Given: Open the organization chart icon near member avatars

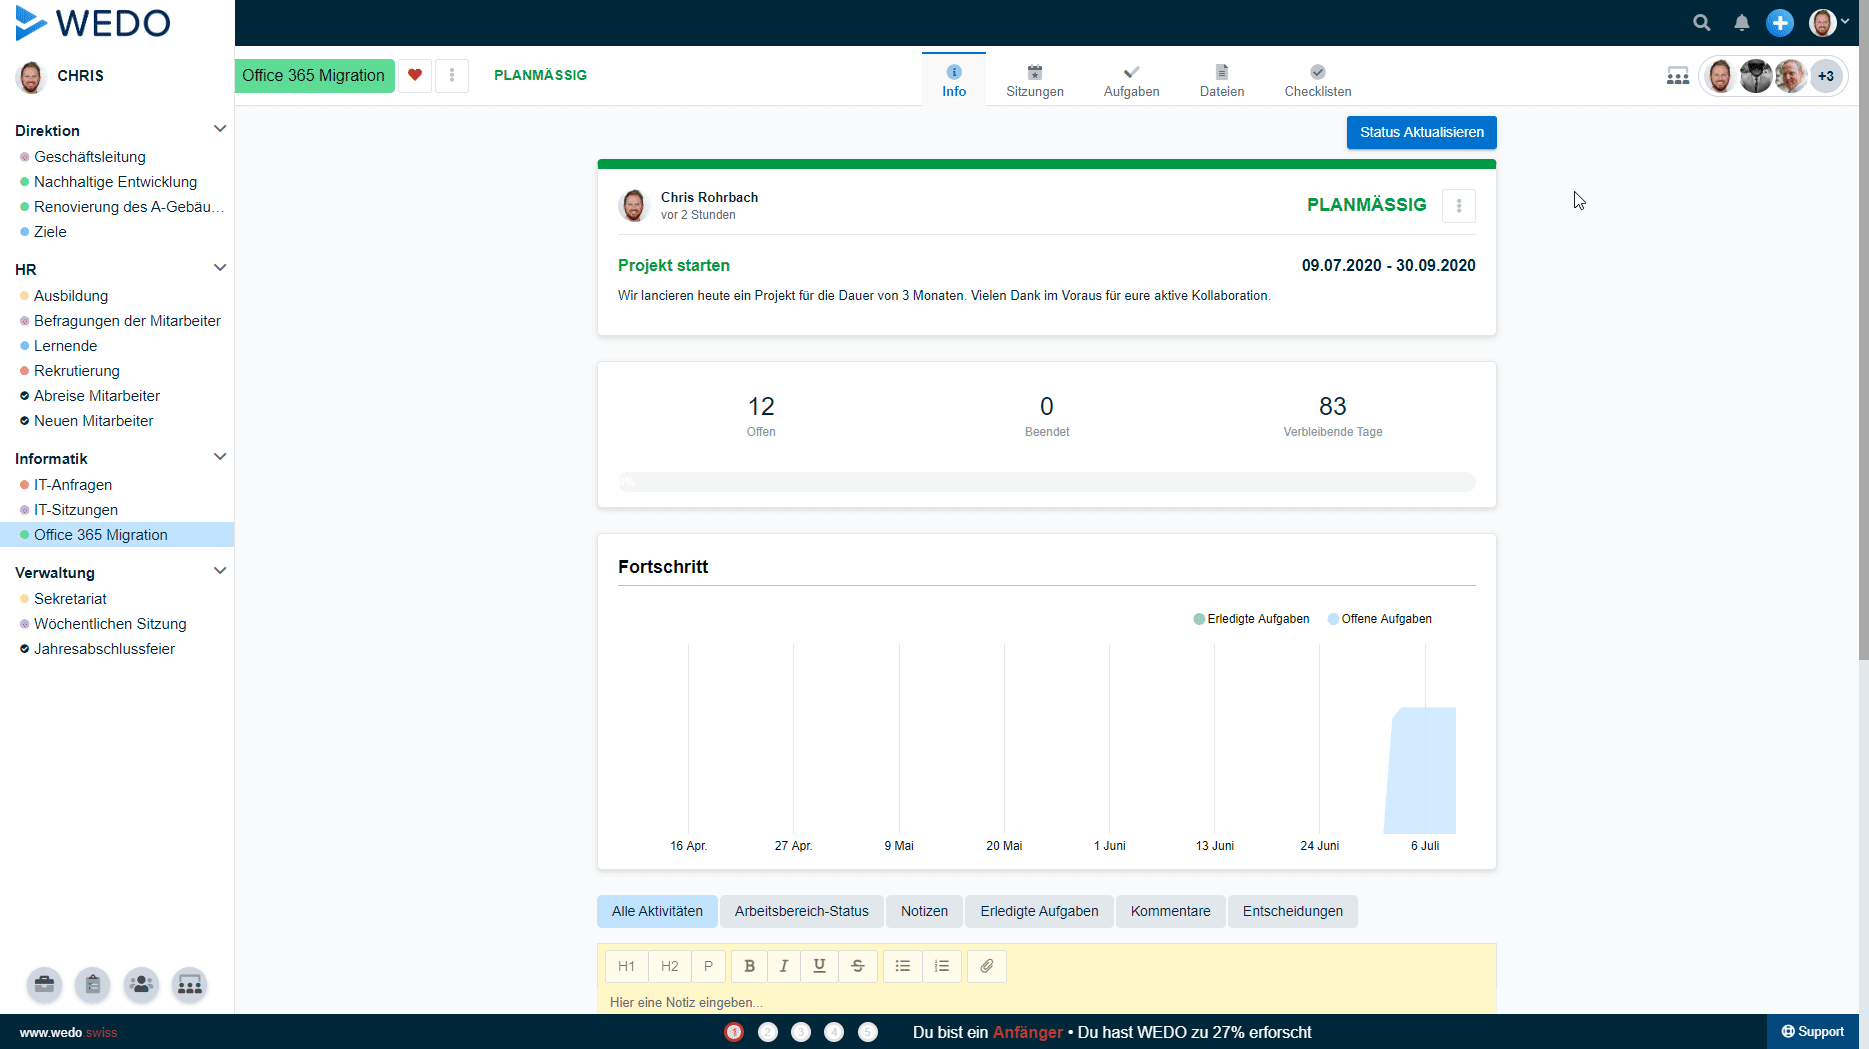Looking at the screenshot, I should [1678, 76].
